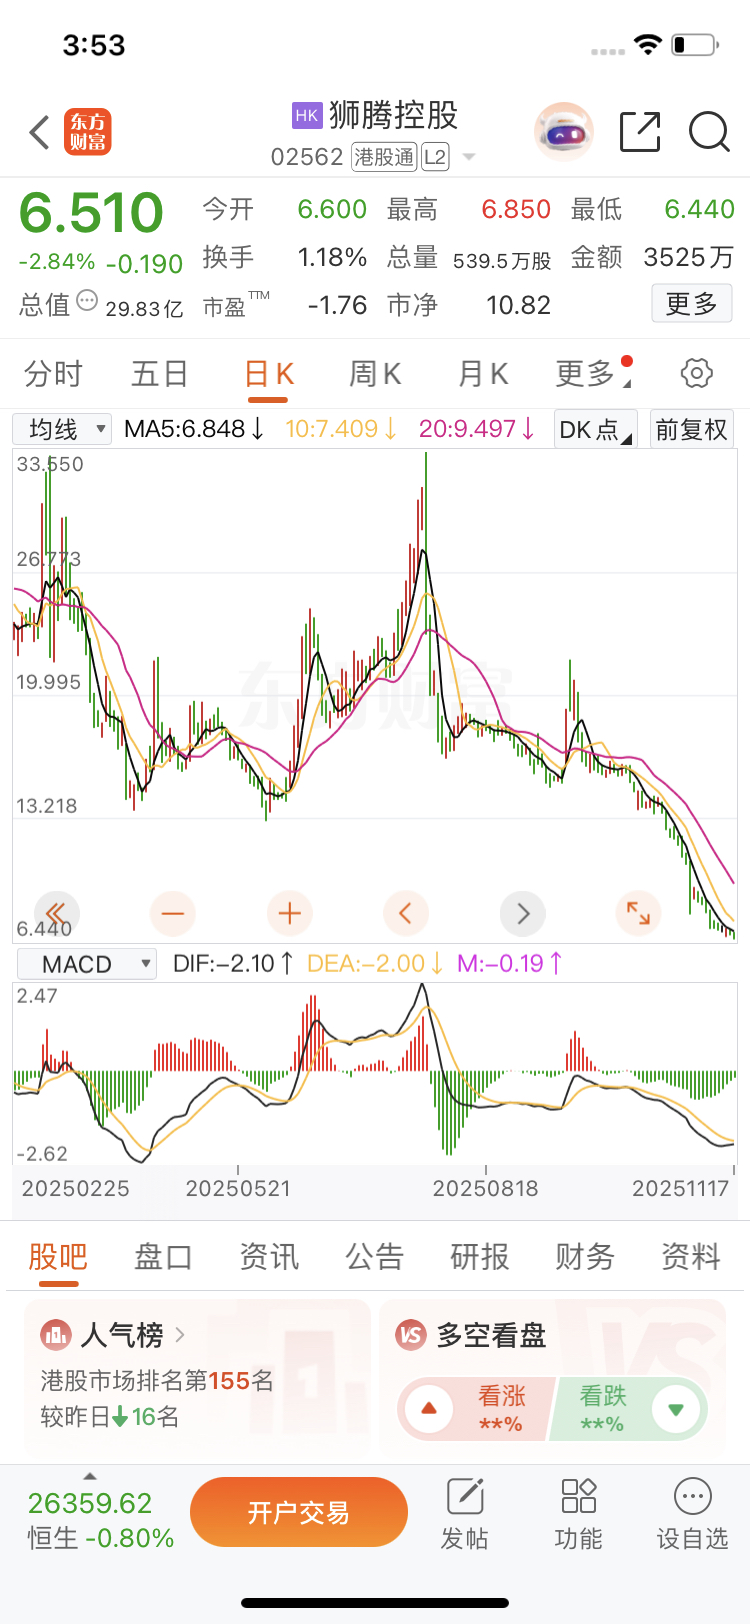Expand the 人气榜 chevron

point(180,1335)
